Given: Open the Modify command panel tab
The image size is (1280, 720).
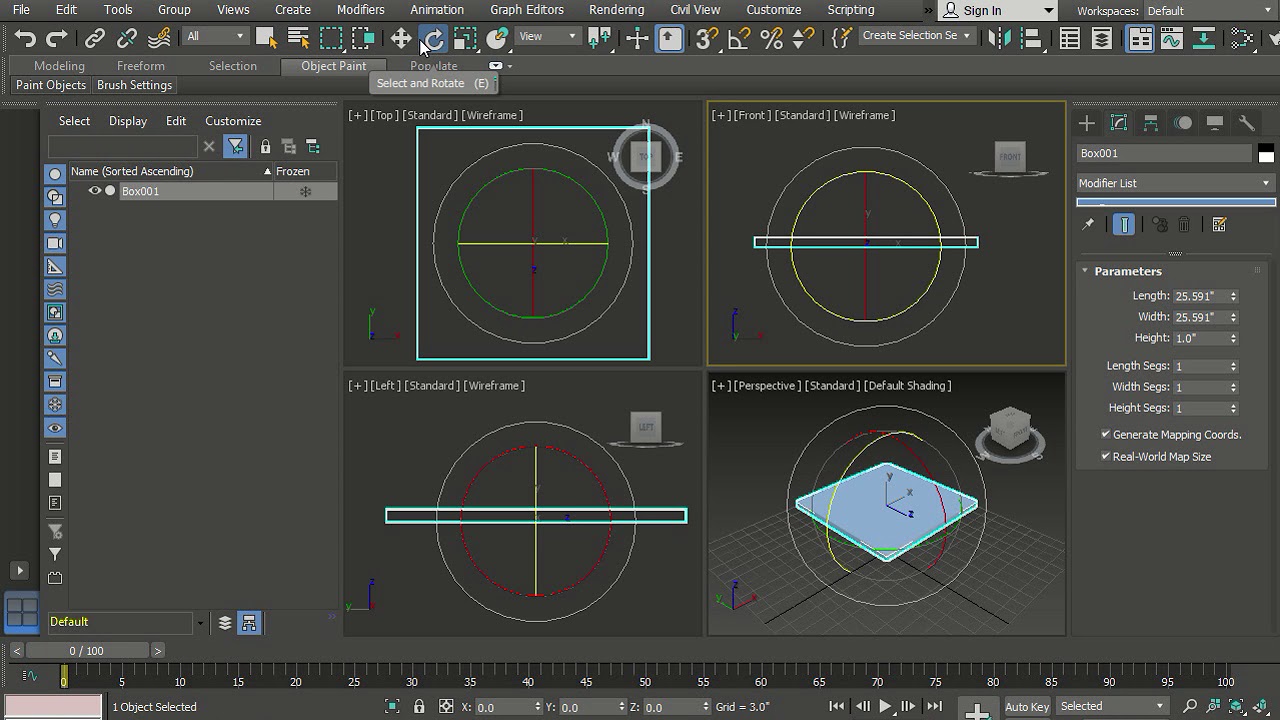Looking at the screenshot, I should pos(1119,123).
